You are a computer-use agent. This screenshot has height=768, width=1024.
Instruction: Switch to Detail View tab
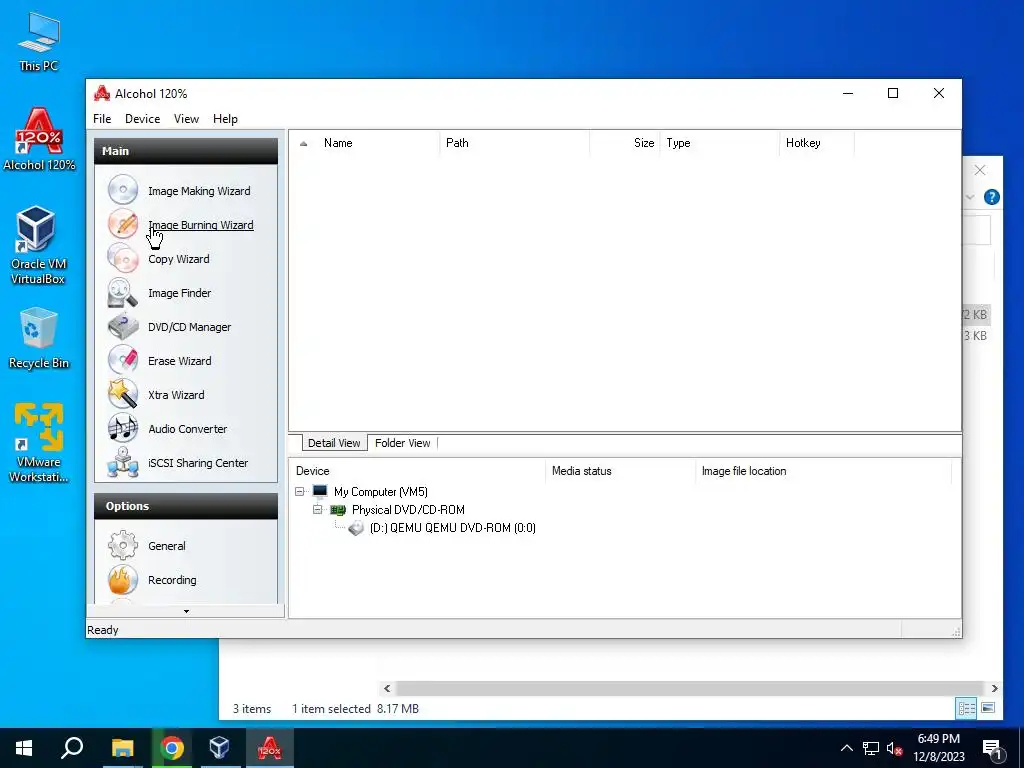(x=334, y=443)
